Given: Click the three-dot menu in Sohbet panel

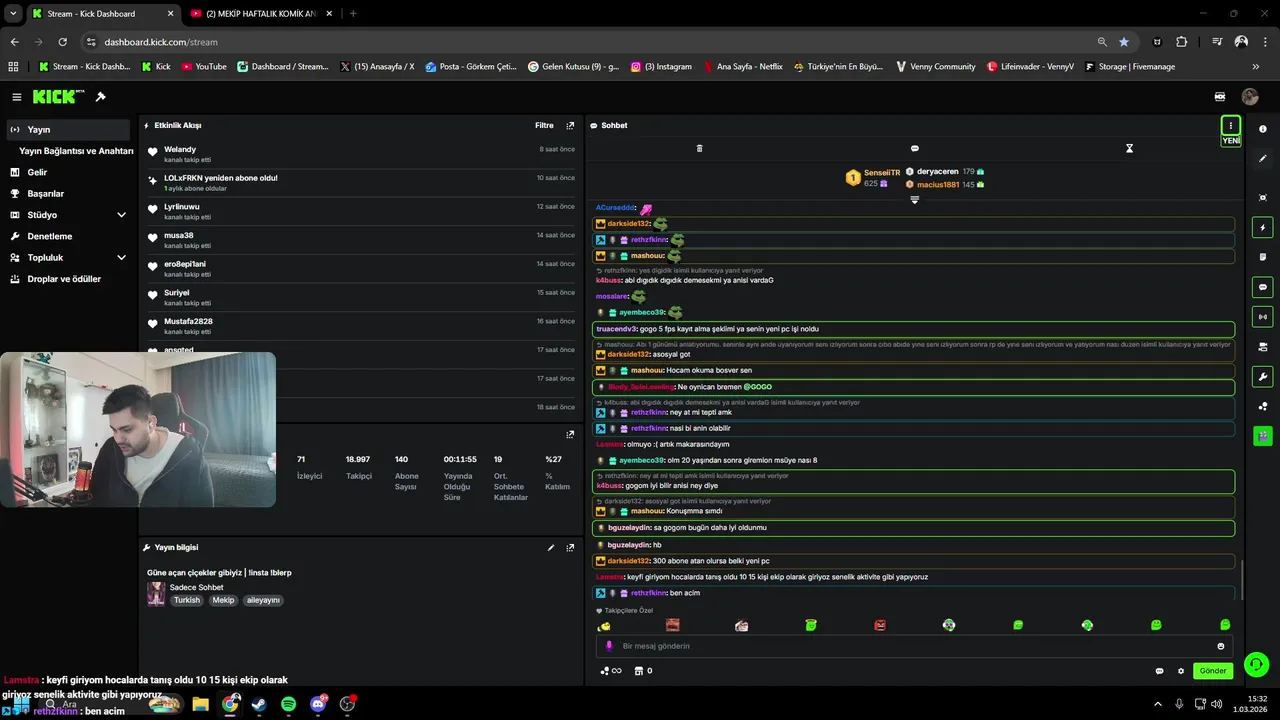Looking at the screenshot, I should point(1231,126).
